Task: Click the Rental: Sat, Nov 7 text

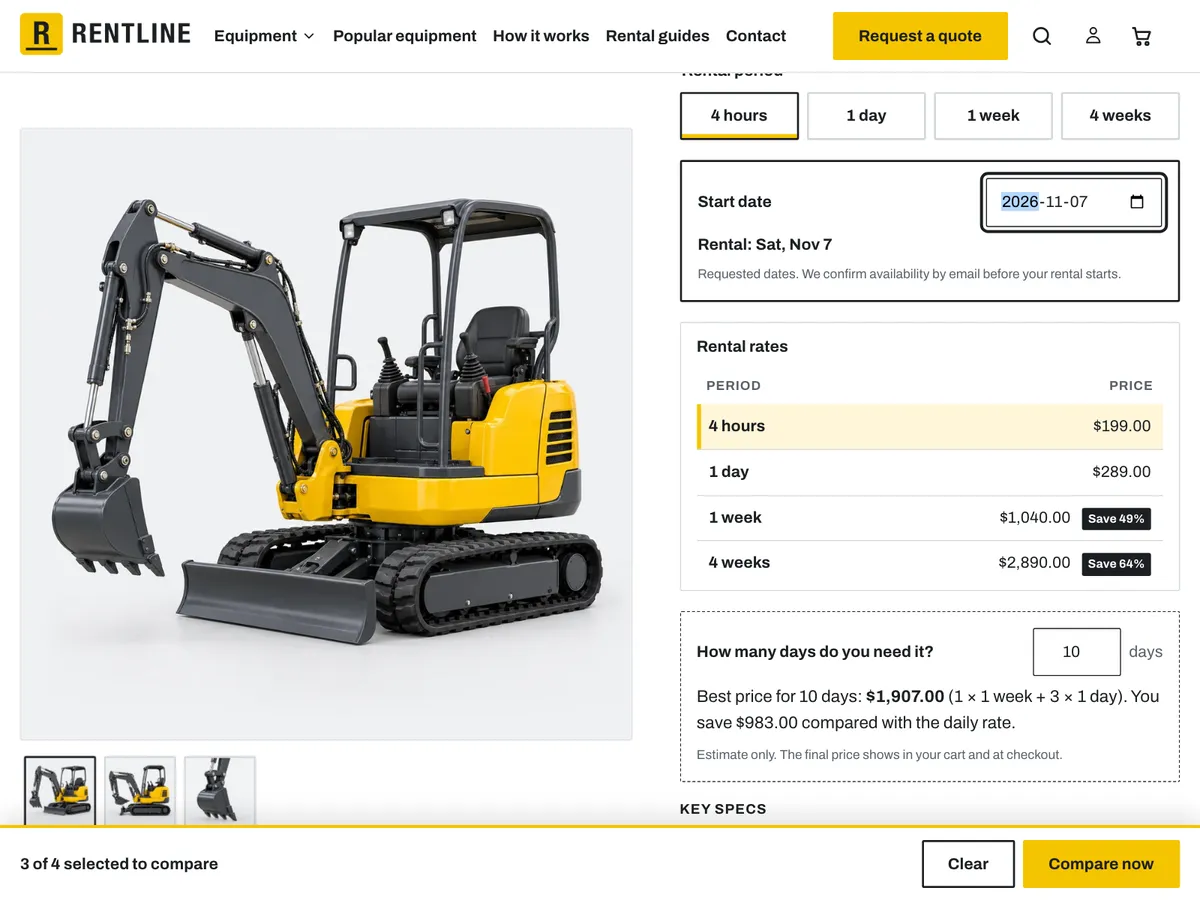Action: (765, 244)
